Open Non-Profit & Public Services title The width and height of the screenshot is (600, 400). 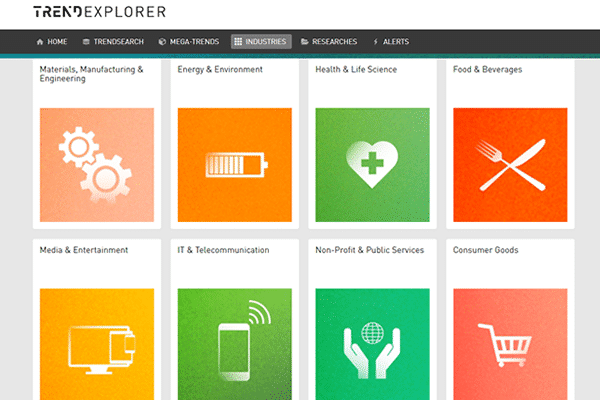[370, 250]
